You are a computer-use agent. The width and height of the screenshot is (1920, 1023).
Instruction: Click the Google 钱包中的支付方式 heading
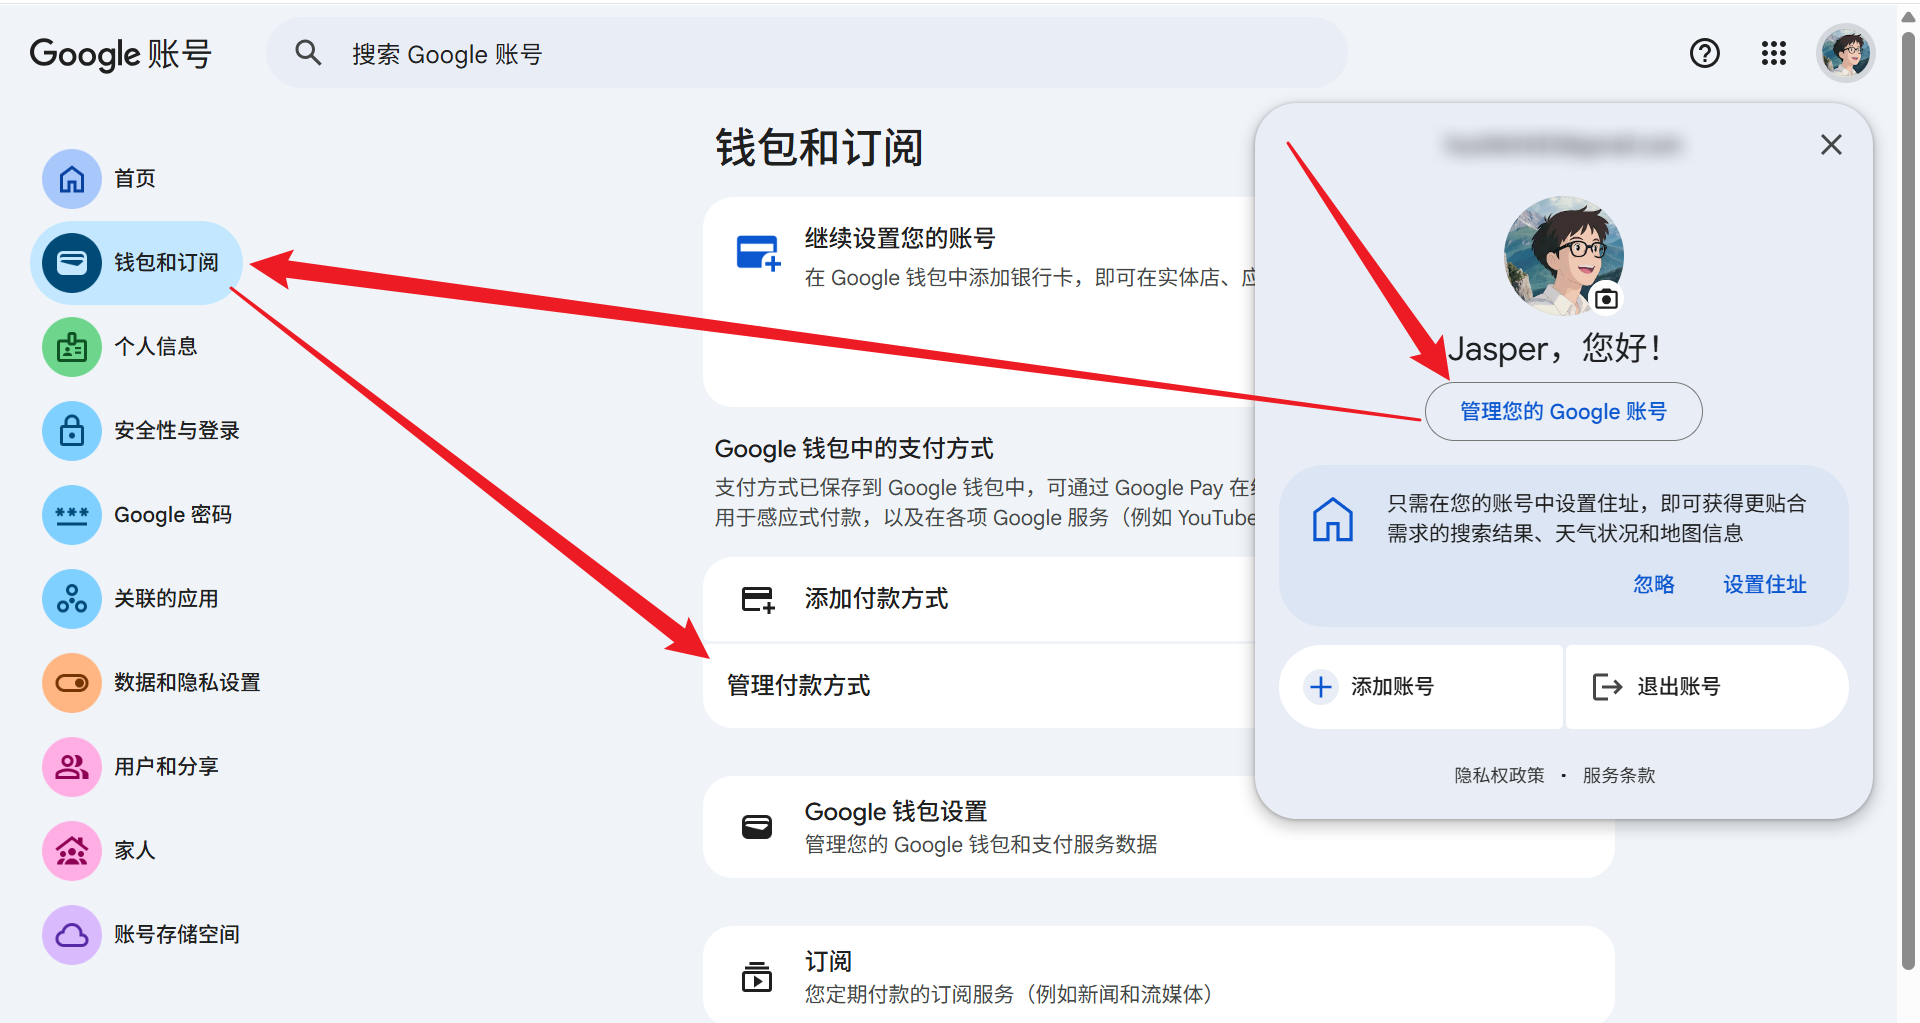(x=854, y=449)
